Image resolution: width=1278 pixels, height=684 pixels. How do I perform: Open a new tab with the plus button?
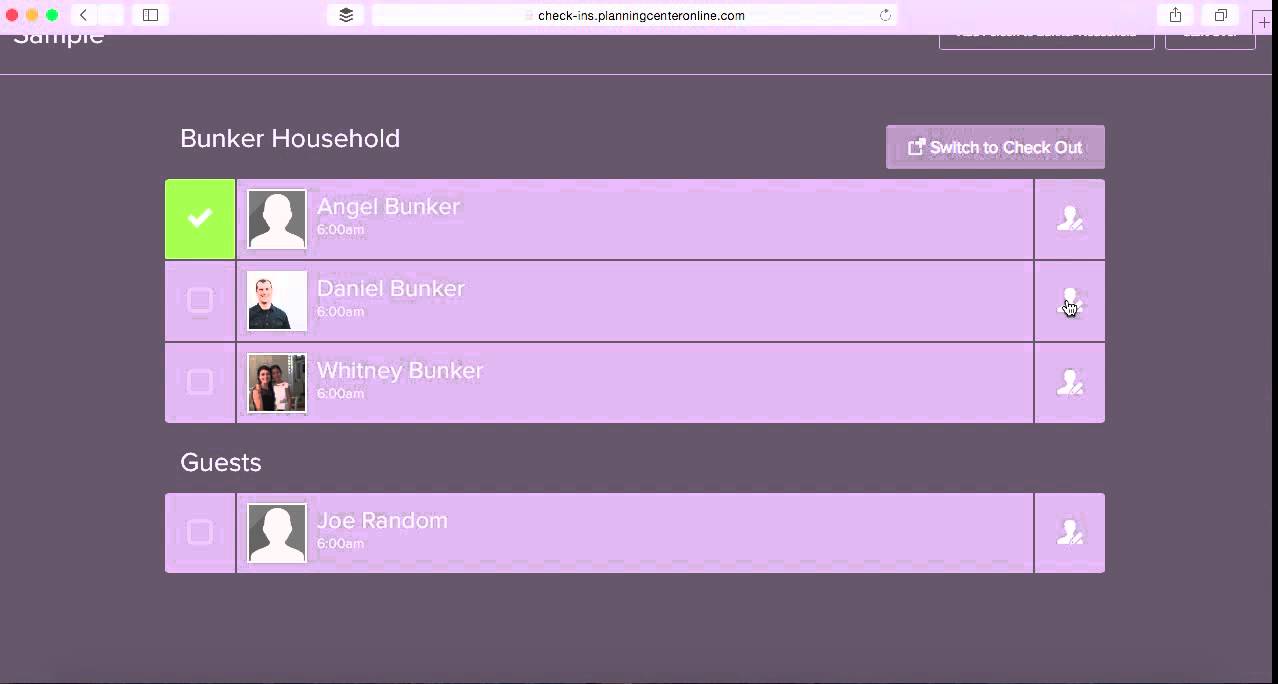click(1265, 21)
